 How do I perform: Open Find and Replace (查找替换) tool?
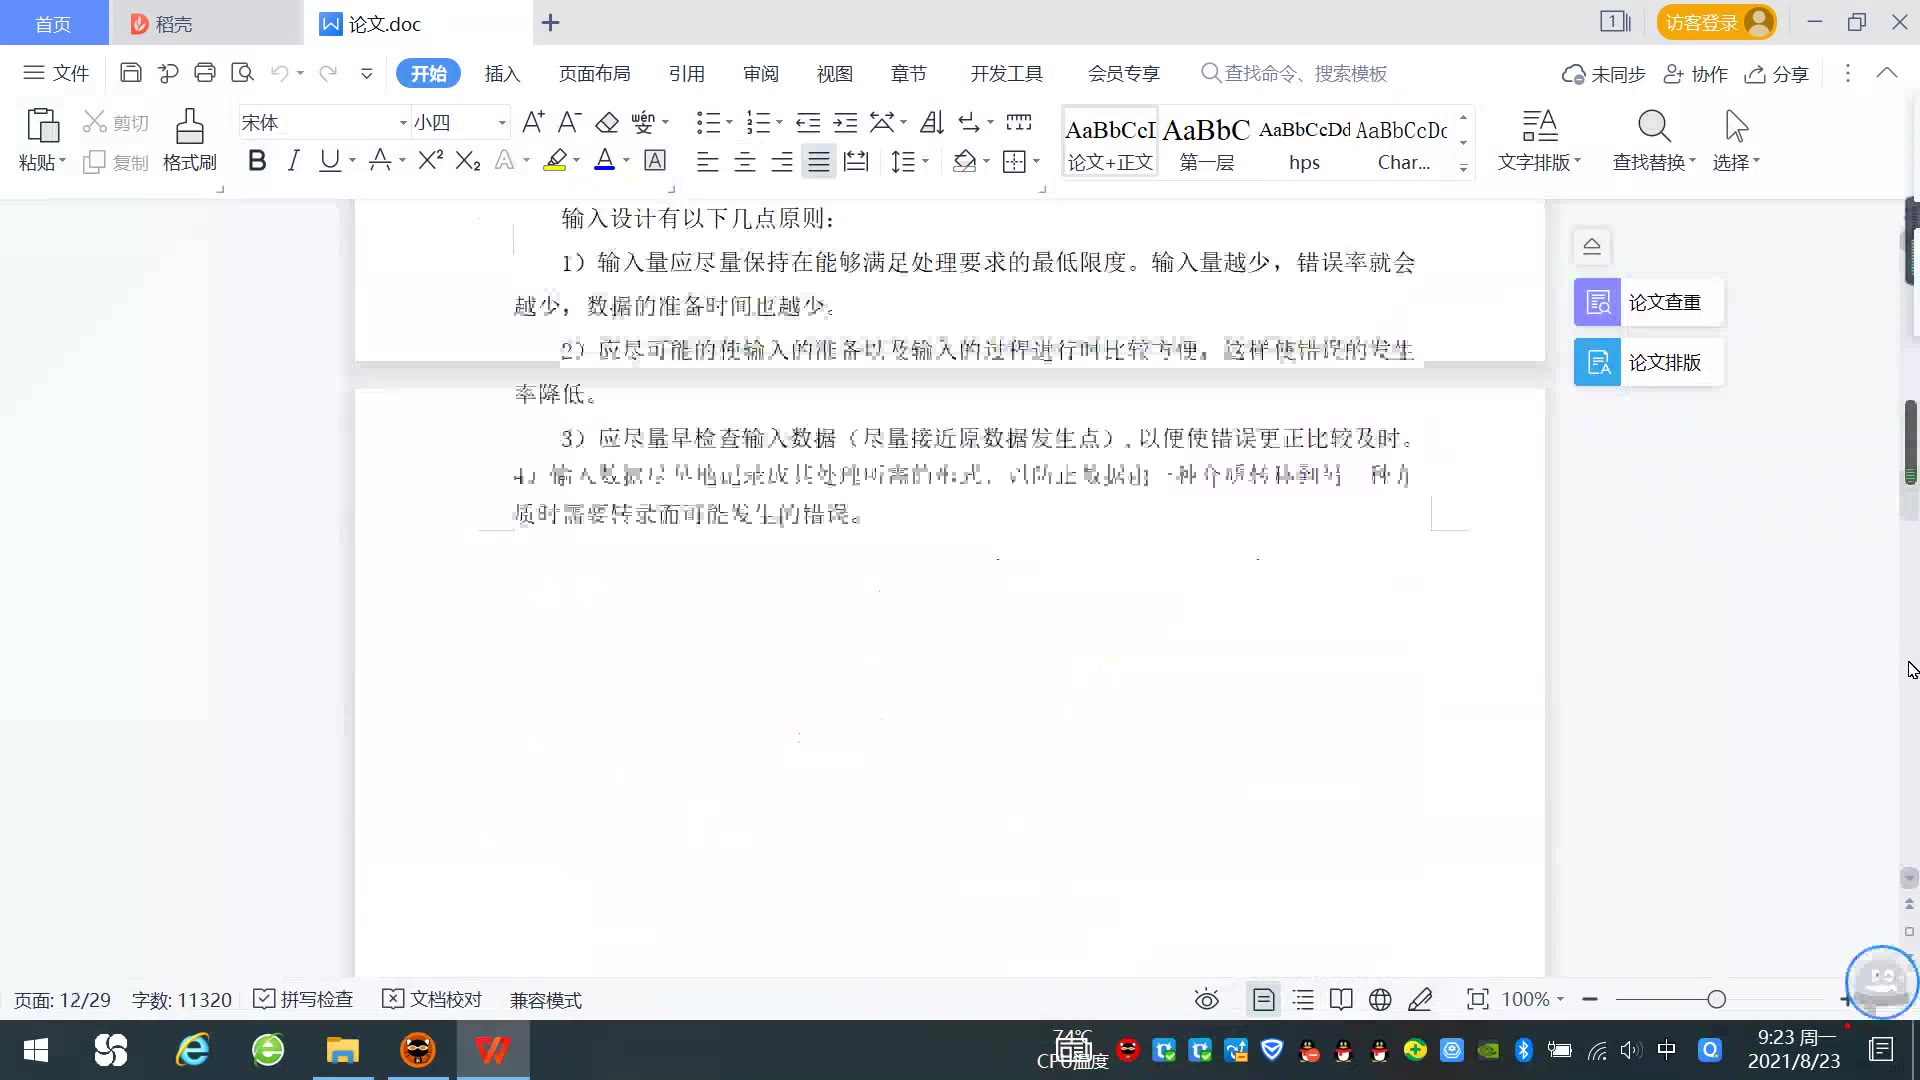click(1653, 140)
